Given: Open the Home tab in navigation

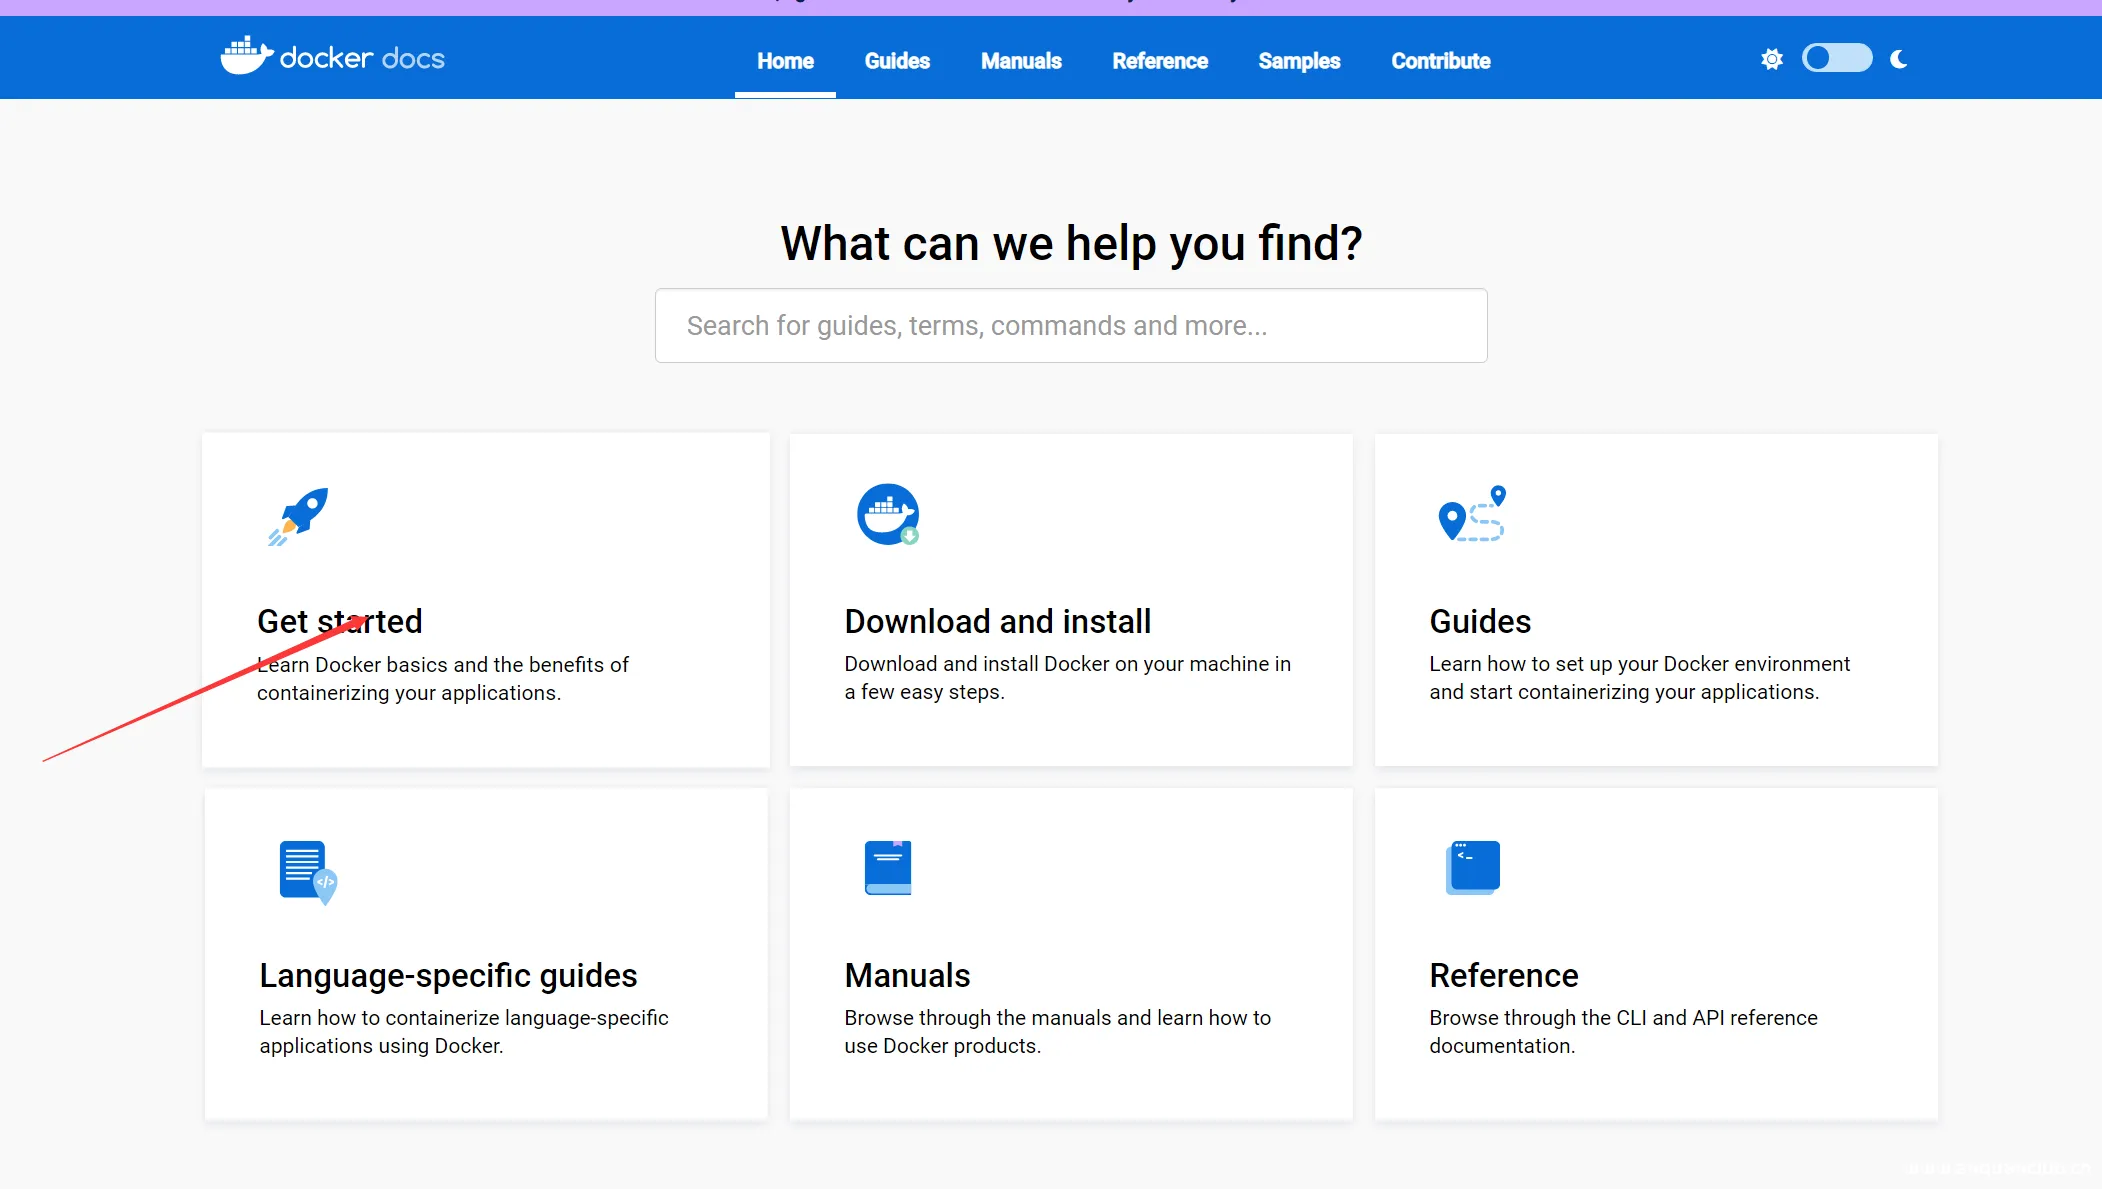Looking at the screenshot, I should click(785, 61).
